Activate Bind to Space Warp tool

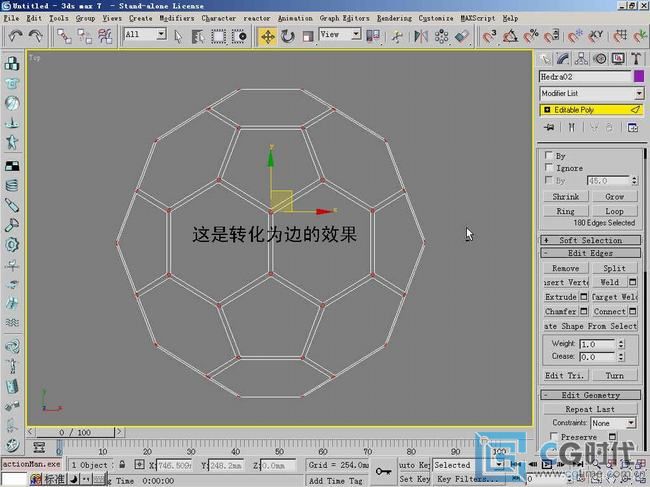[105, 36]
